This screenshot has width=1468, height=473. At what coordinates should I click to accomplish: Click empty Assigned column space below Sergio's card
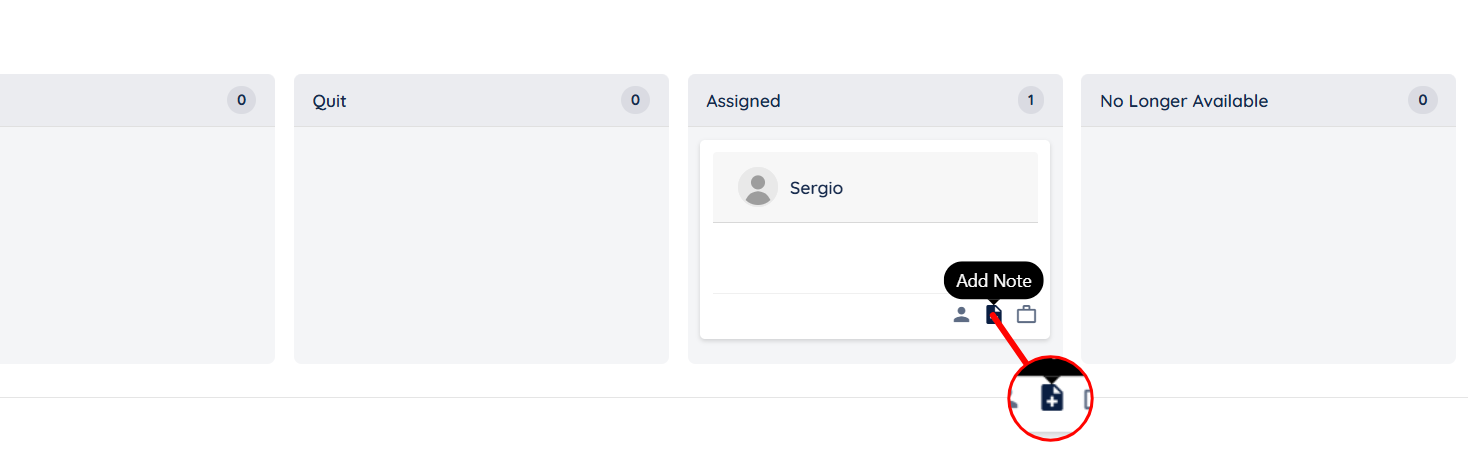tap(875, 351)
